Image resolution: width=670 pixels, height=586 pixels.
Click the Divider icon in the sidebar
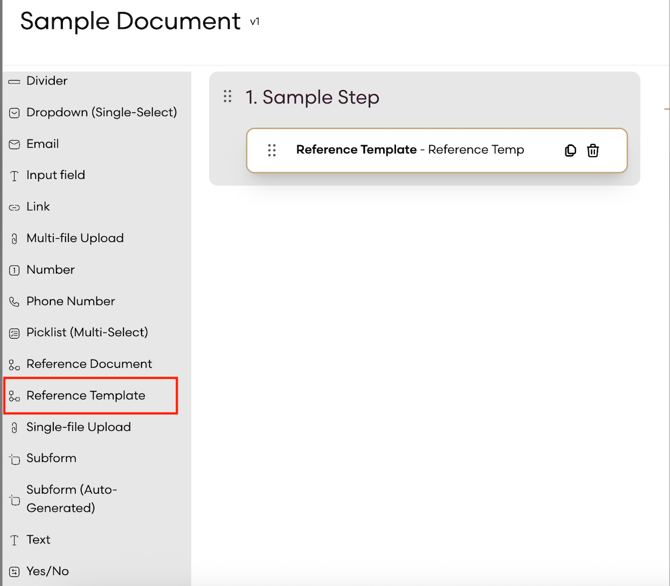pyautogui.click(x=14, y=81)
